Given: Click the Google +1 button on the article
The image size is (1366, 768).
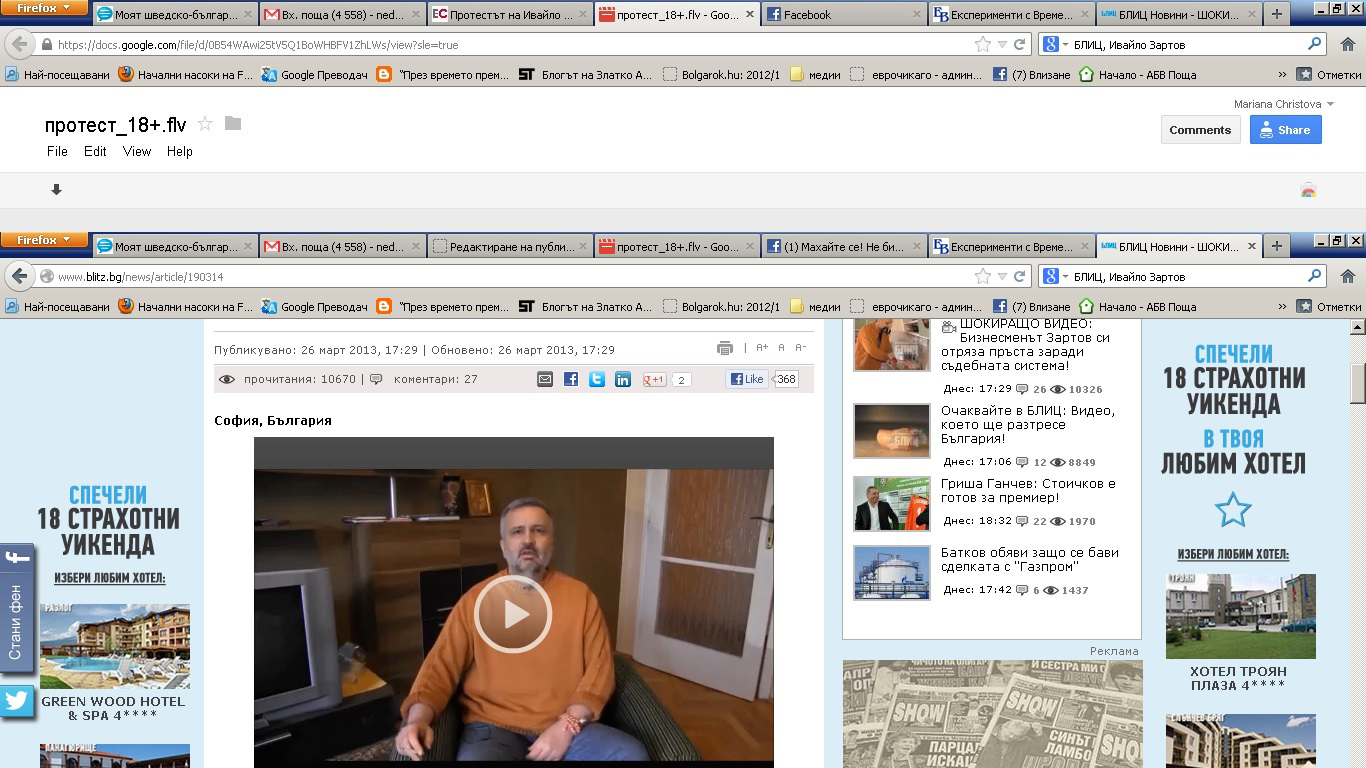Looking at the screenshot, I should [655, 379].
